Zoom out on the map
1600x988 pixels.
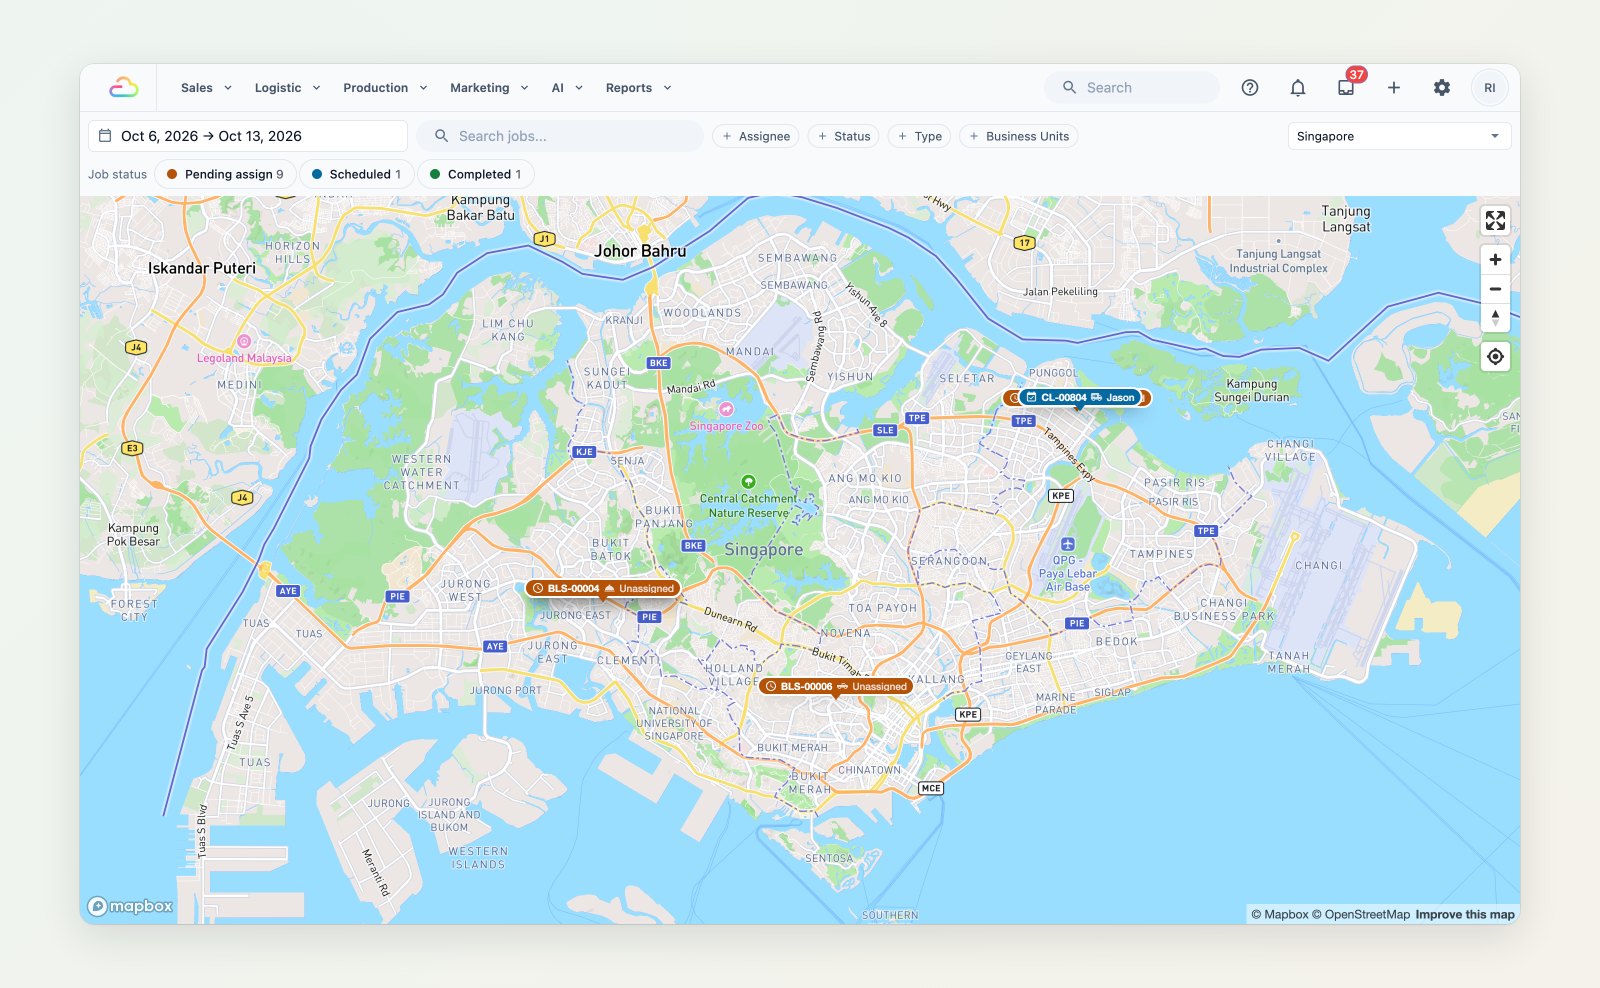(x=1495, y=289)
